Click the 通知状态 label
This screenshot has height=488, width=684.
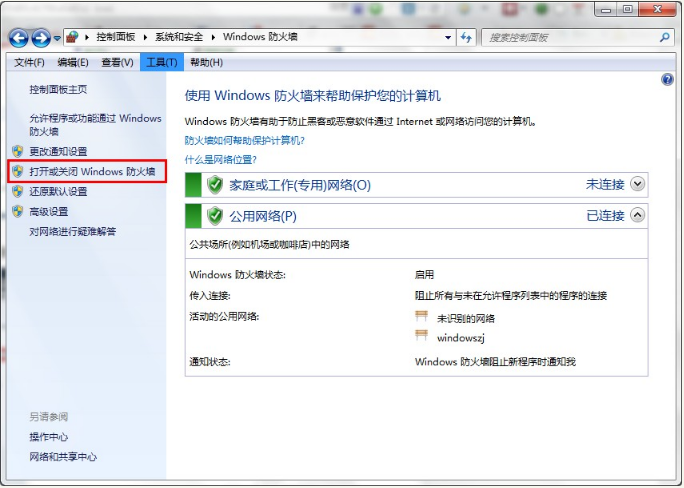[210, 362]
